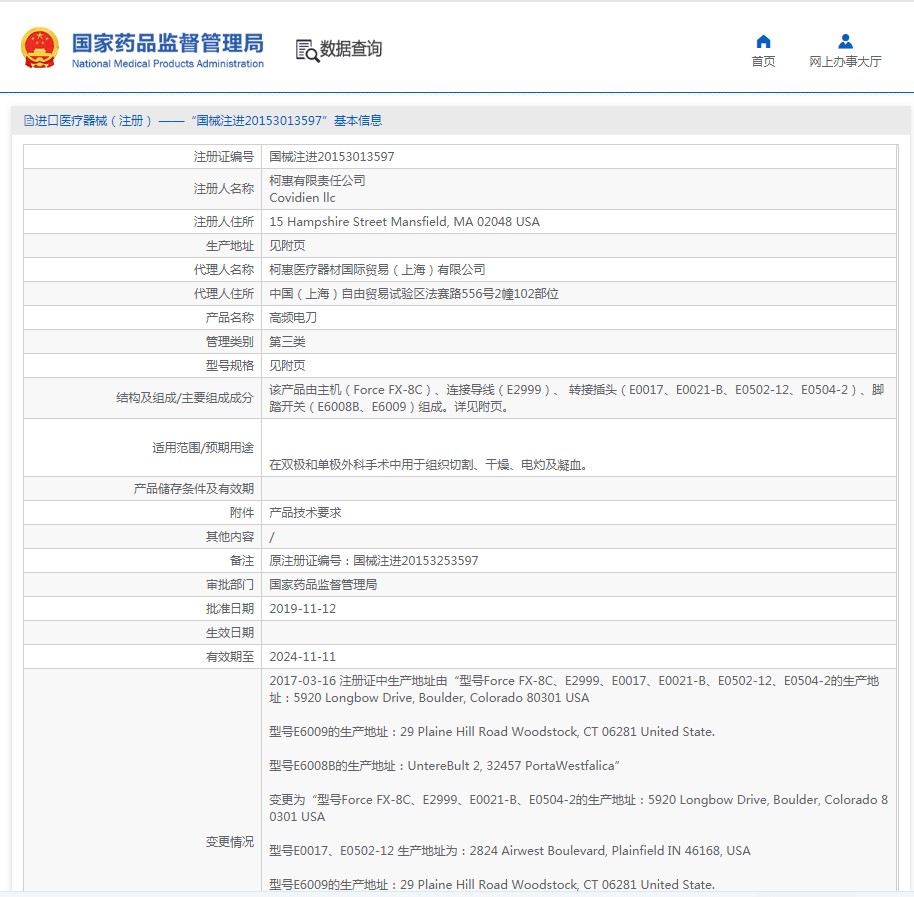Screen dimensions: 914x897
Task: Click the 批准日期 field label
Action: tap(230, 608)
